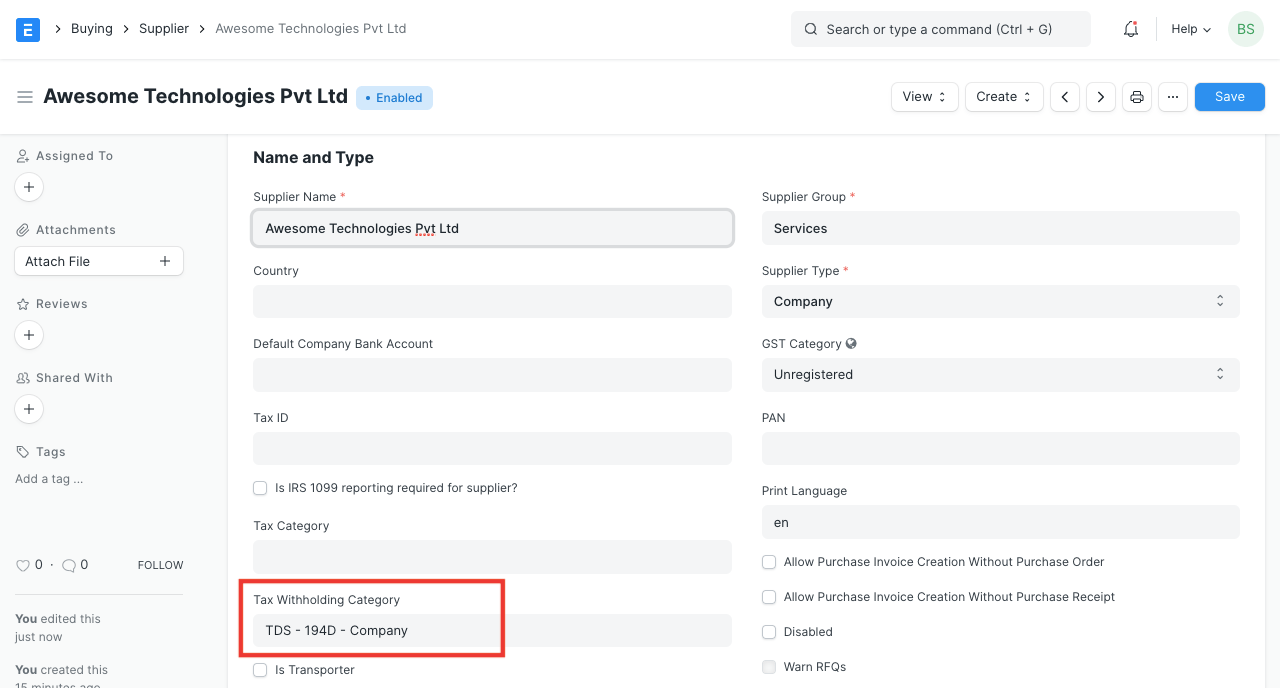The image size is (1280, 688).
Task: Go to previous supplier record arrow
Action: point(1065,97)
